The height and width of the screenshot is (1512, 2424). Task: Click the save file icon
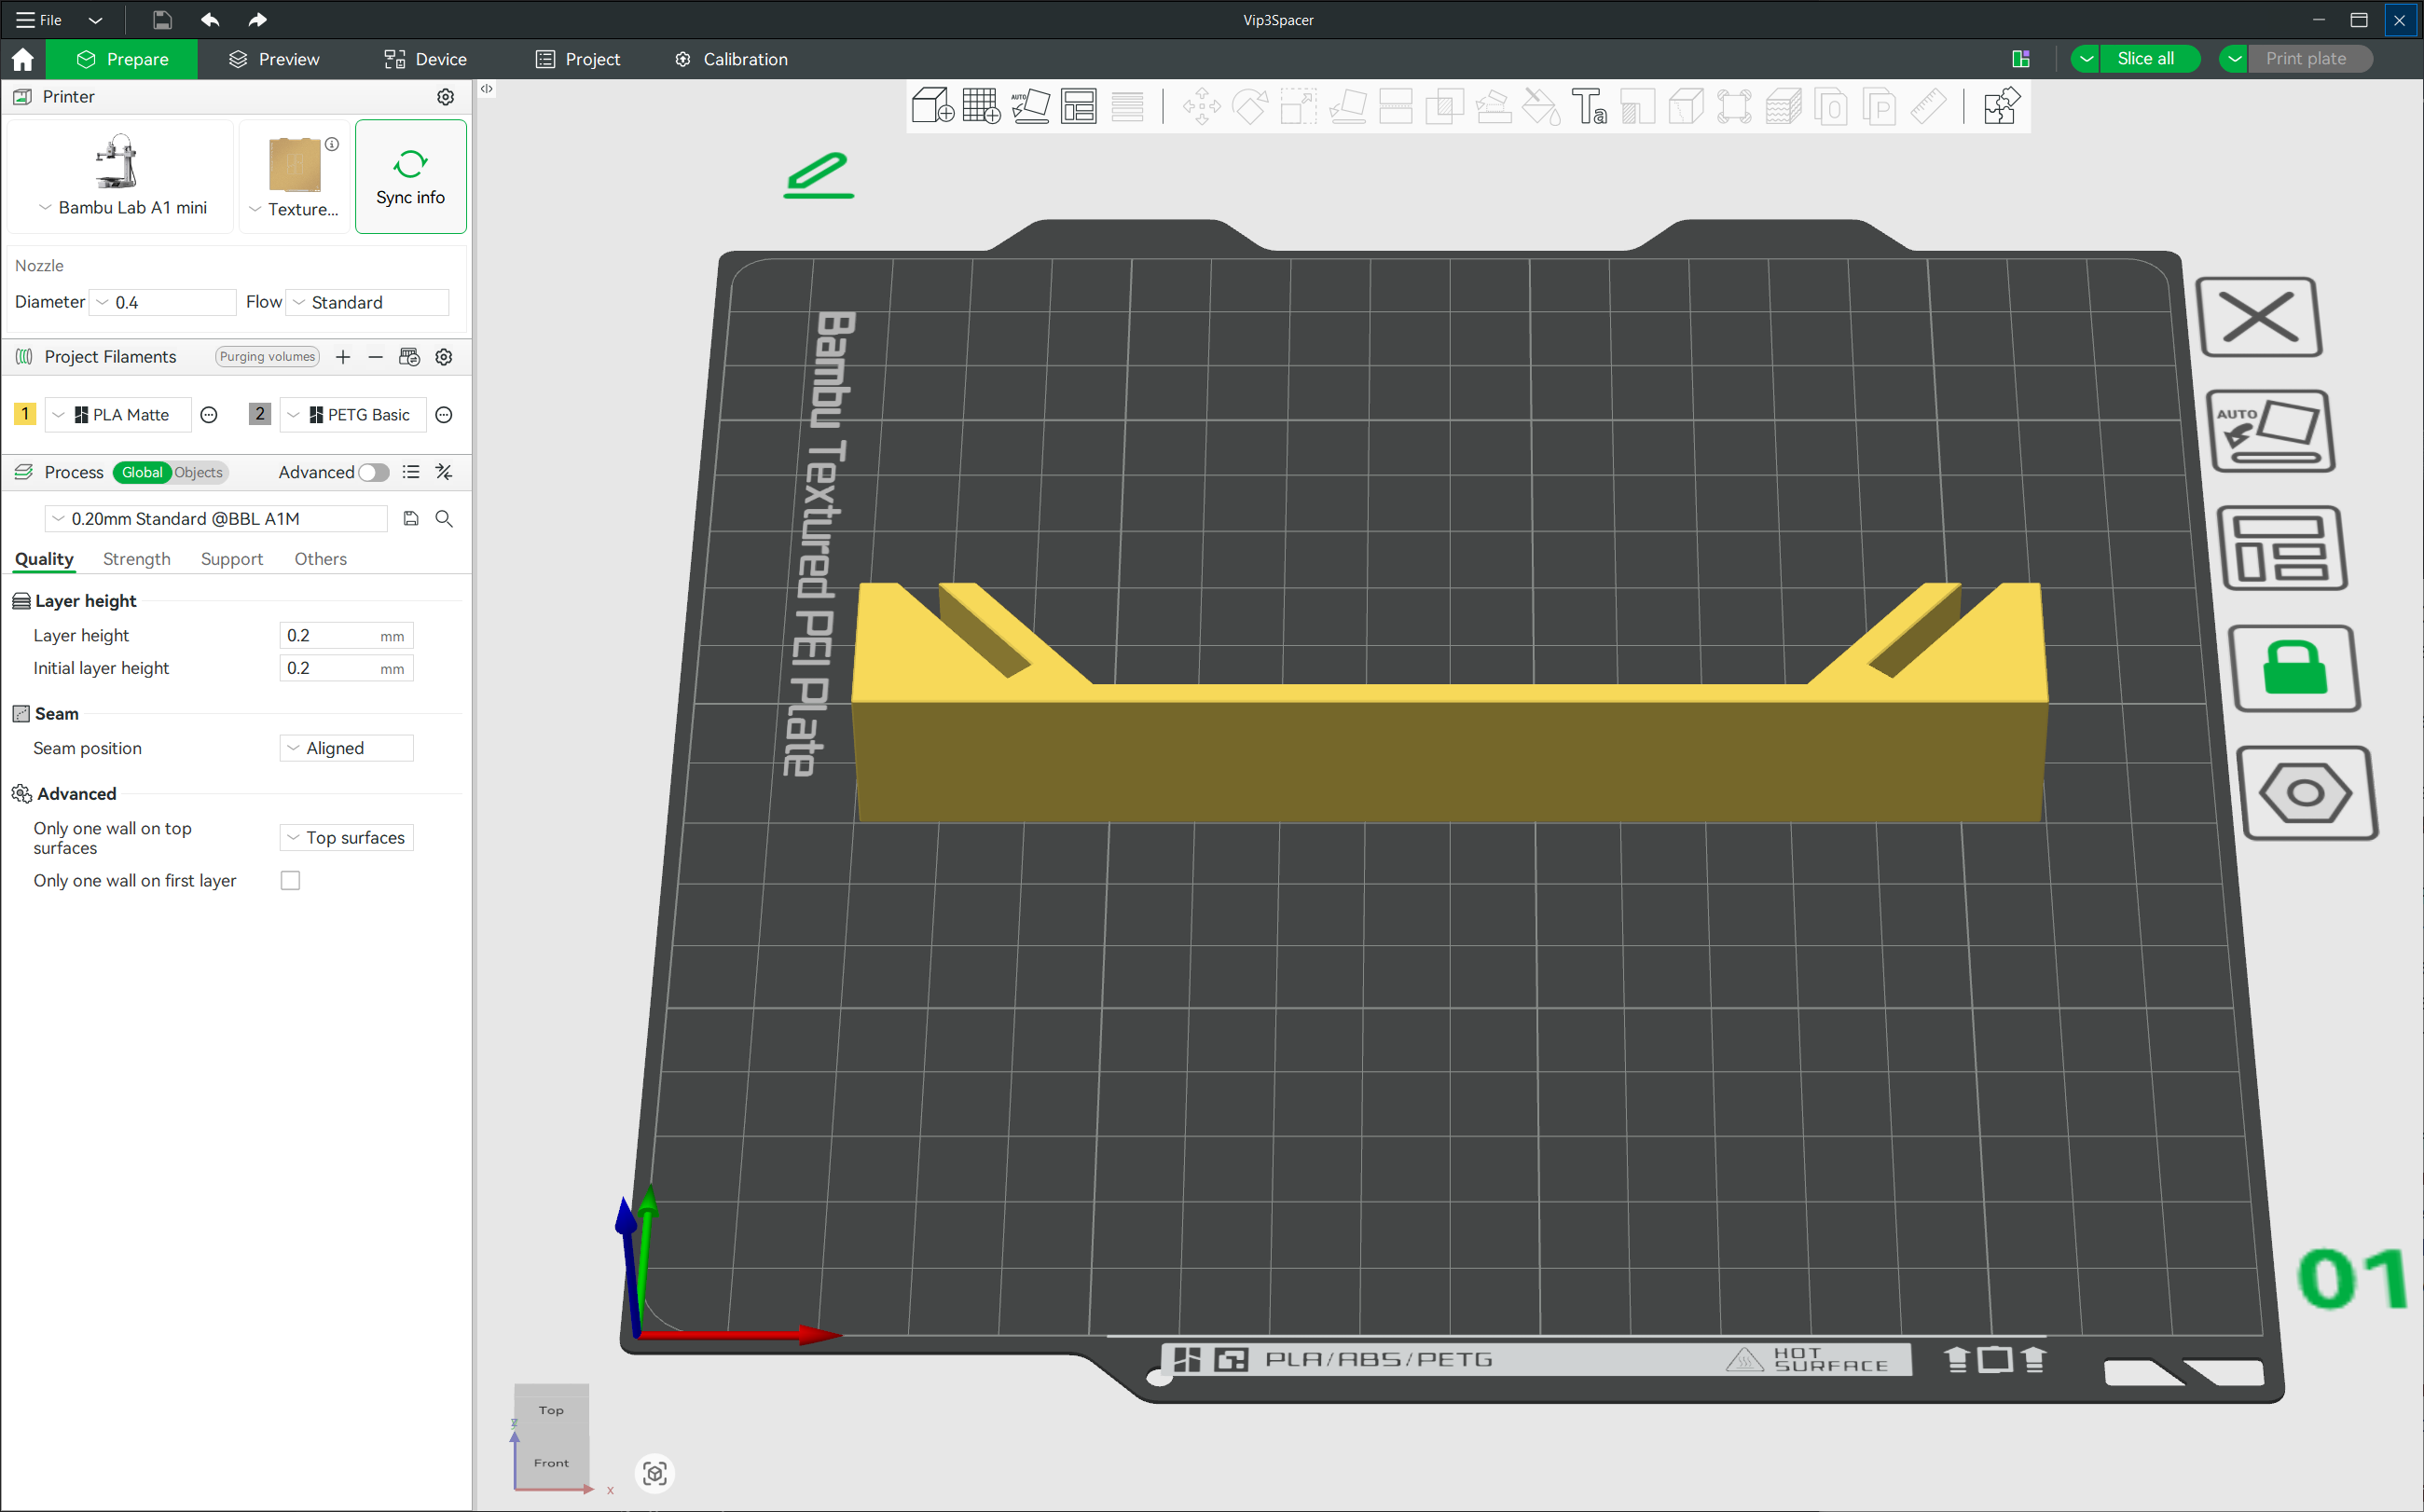[162, 20]
